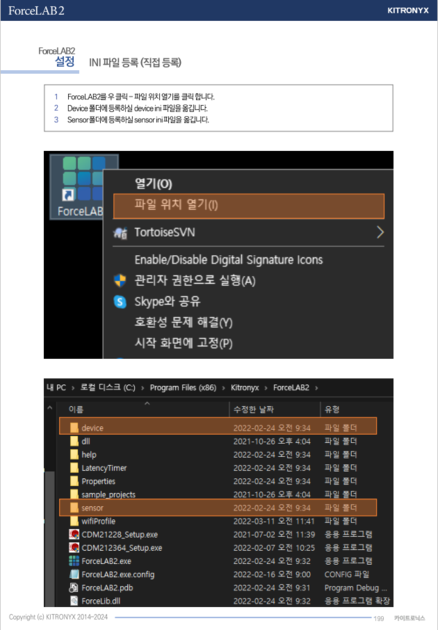Select the Properties folder icon
Screen dimensions: 438x630
tap(74, 481)
